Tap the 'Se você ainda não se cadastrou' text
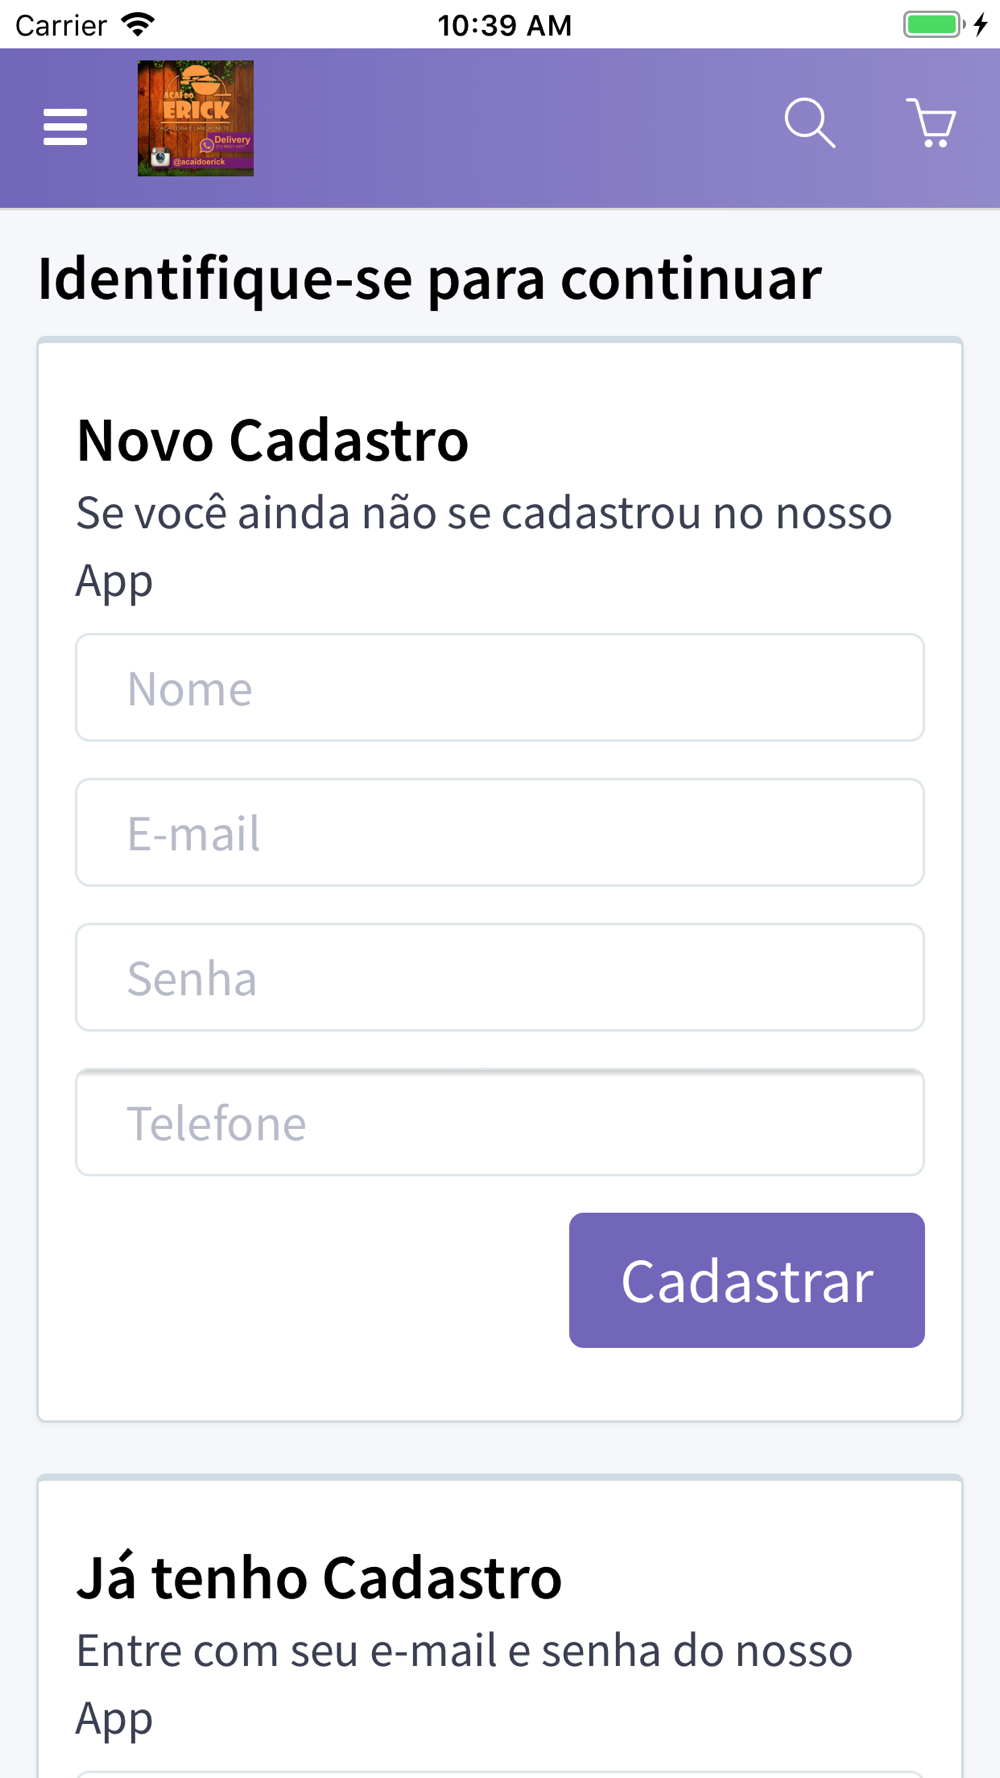 coord(484,546)
